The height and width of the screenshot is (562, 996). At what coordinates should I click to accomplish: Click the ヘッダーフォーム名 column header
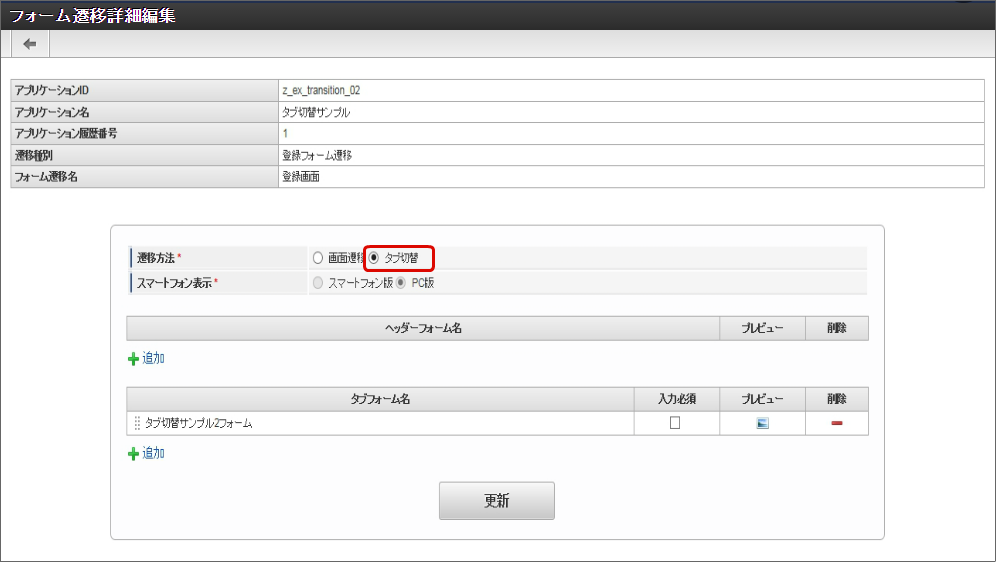point(423,328)
